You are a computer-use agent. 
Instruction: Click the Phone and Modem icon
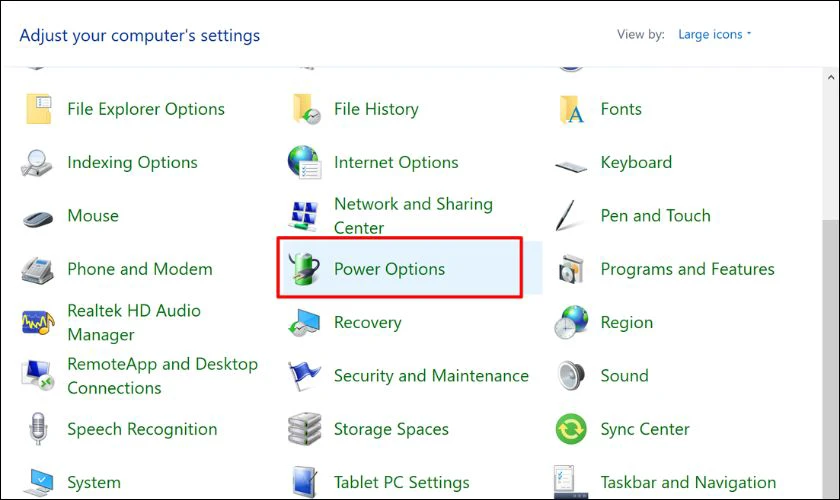[38, 269]
